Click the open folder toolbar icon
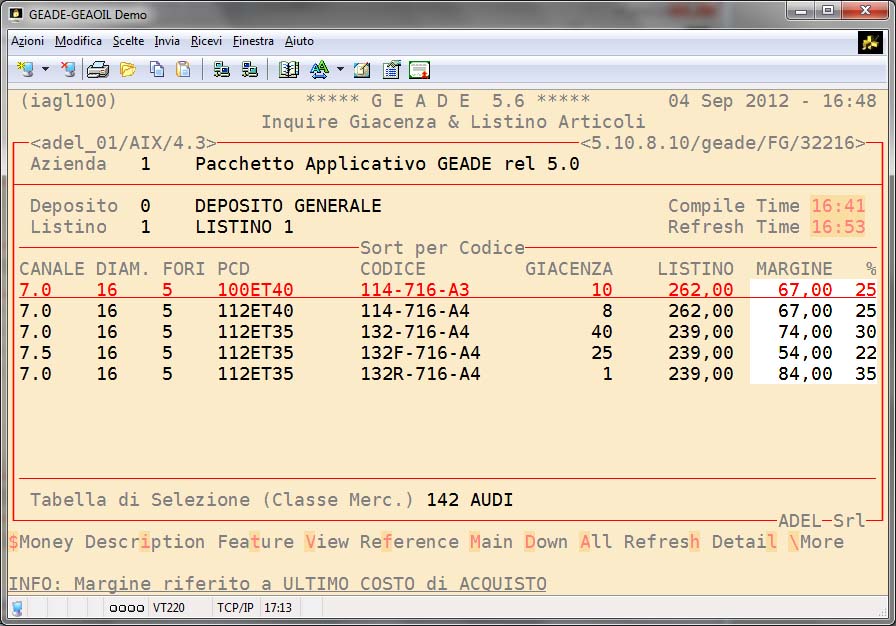Viewport: 896px width, 626px height. [x=128, y=70]
